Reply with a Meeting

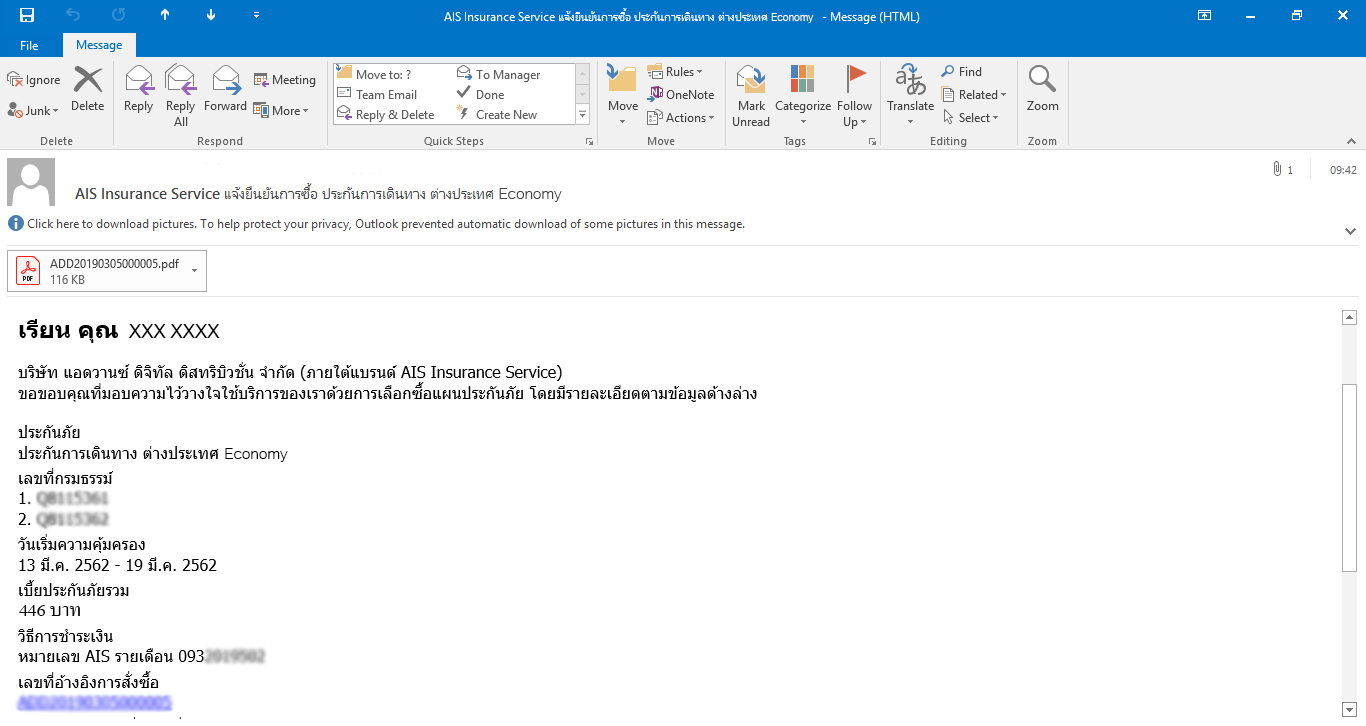click(284, 80)
